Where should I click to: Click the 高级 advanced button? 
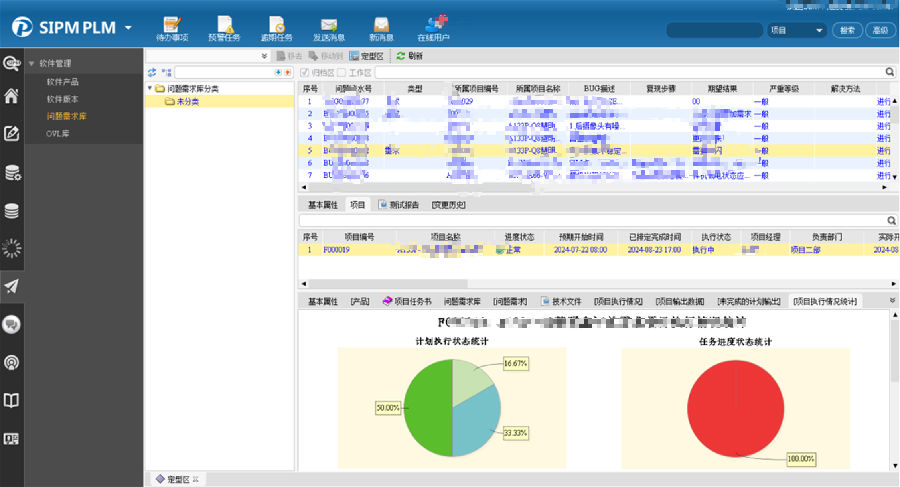[x=879, y=31]
